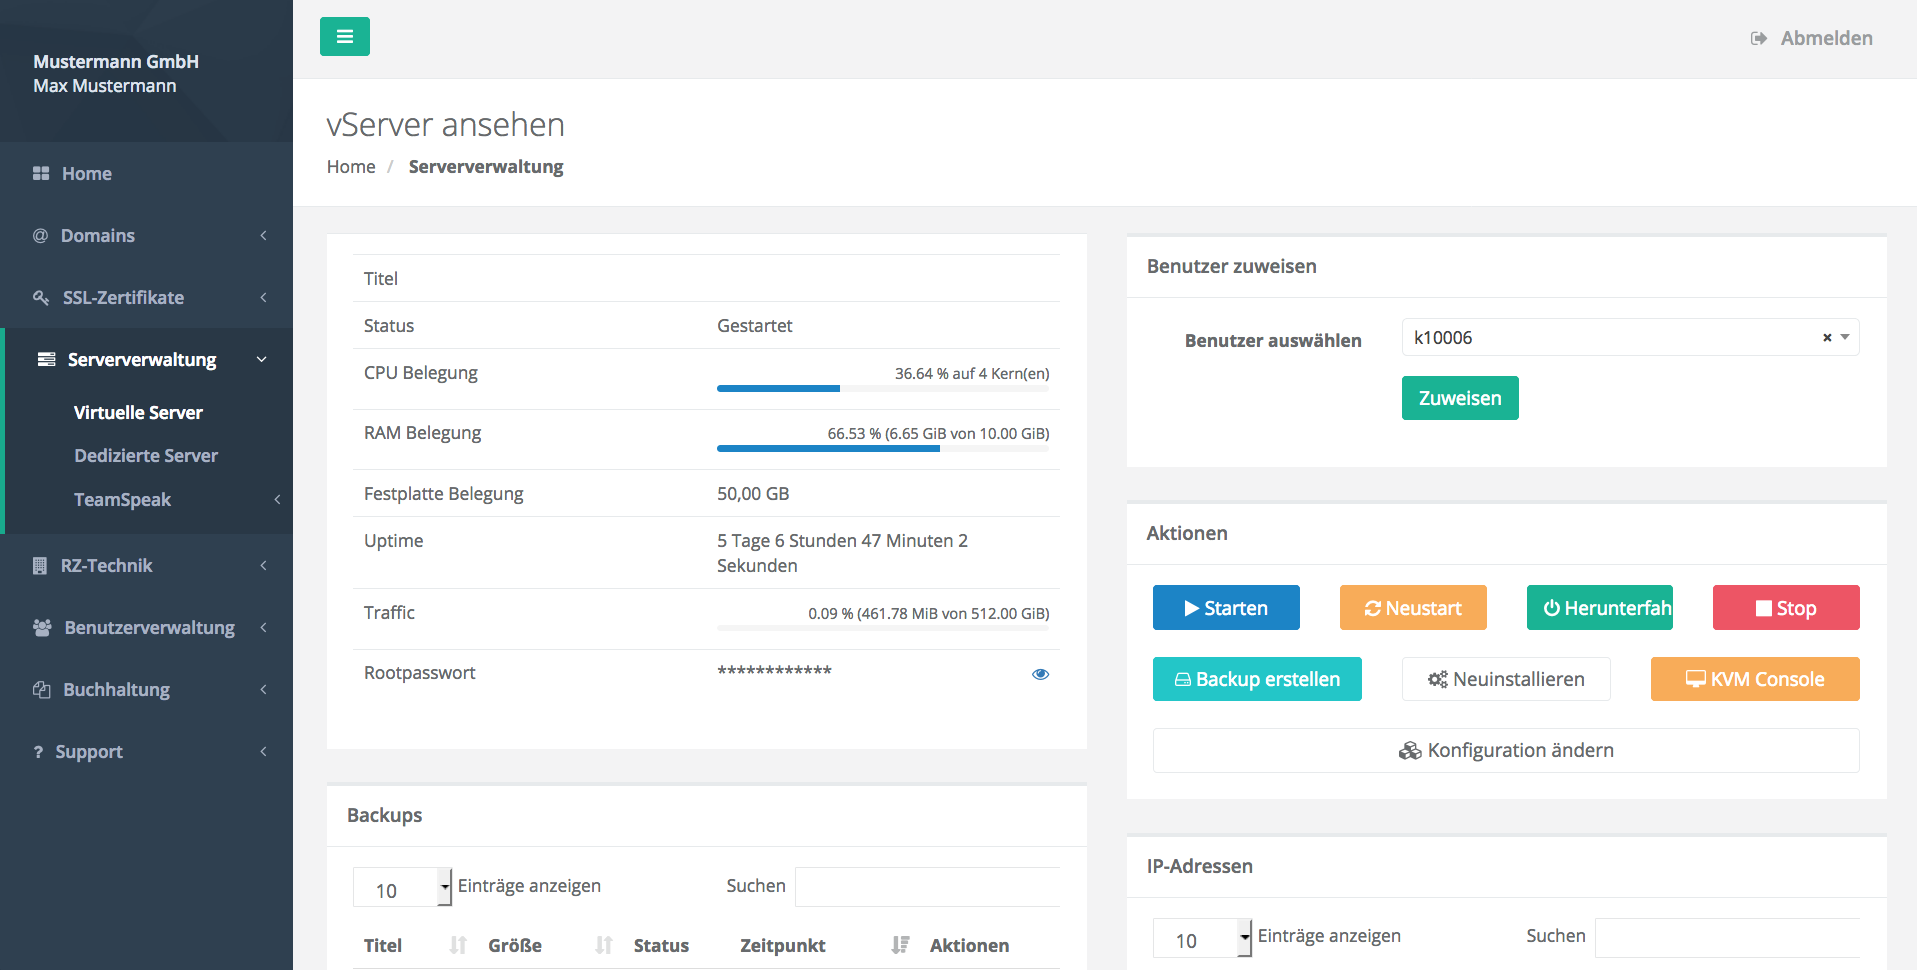Click the Backups Suchen input field

(x=927, y=887)
